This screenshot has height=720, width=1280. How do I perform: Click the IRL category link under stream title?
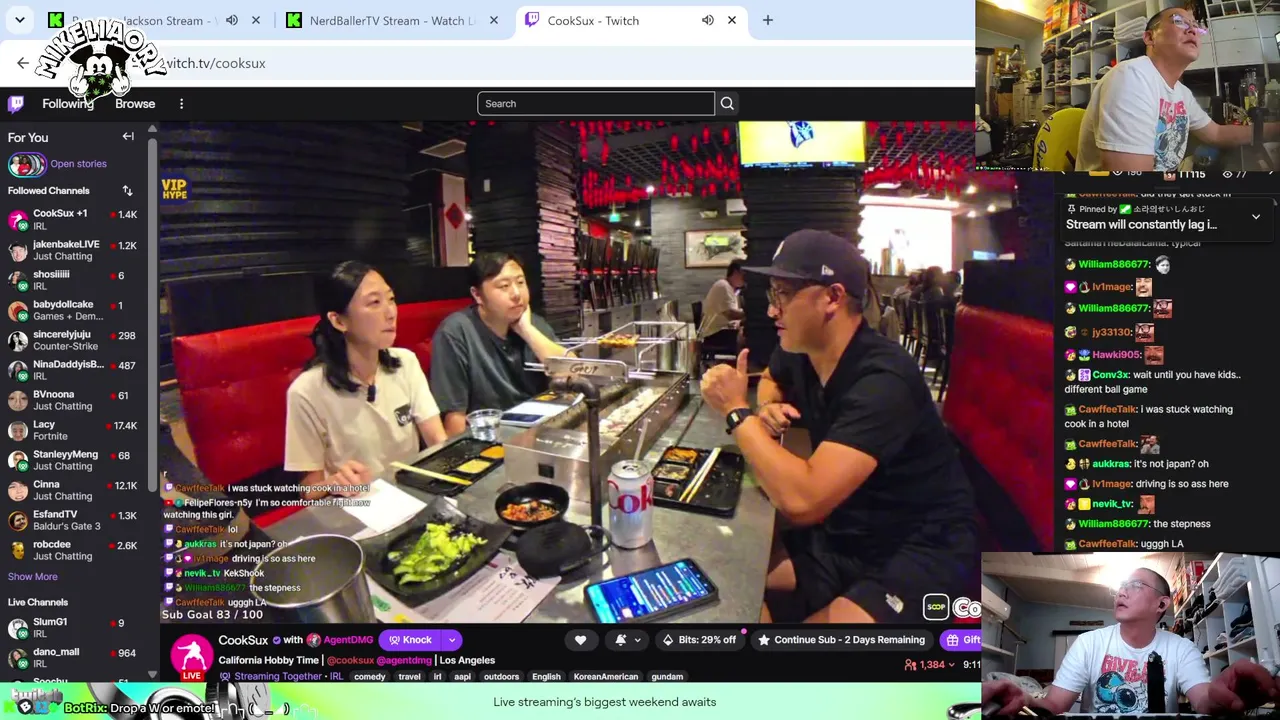coord(336,677)
